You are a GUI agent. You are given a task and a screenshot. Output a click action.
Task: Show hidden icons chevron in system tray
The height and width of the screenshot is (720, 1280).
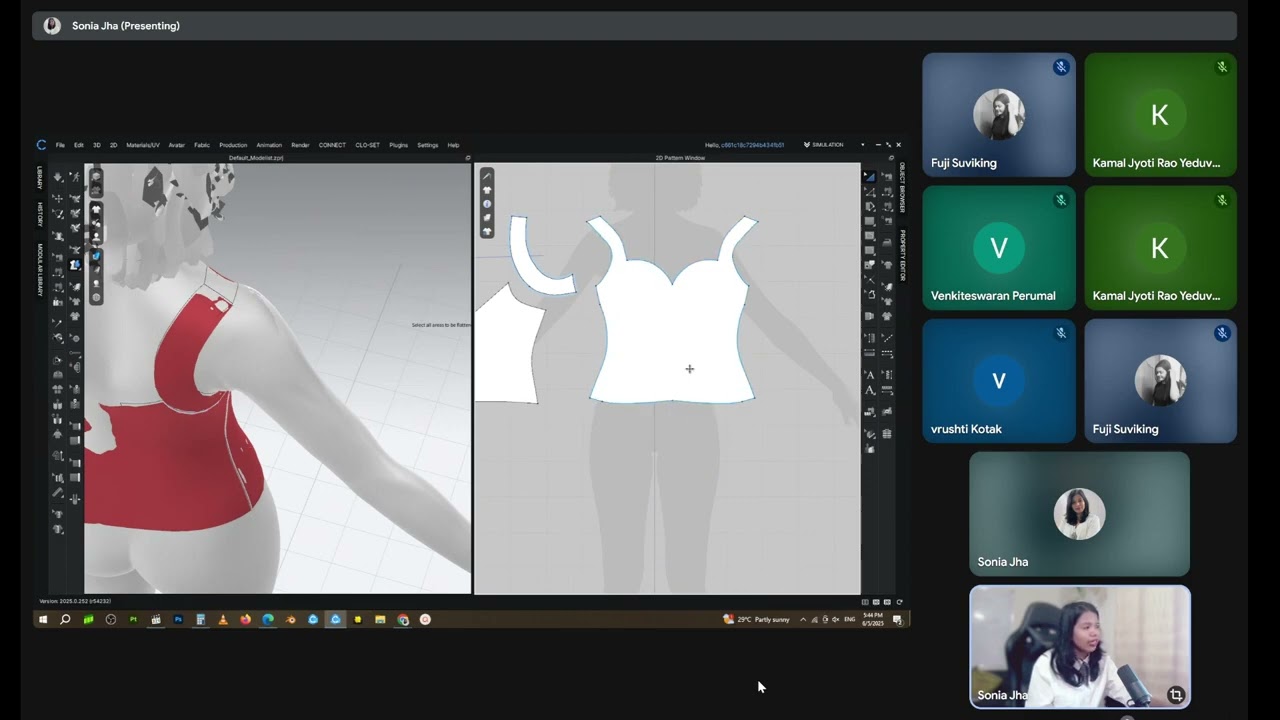802,619
